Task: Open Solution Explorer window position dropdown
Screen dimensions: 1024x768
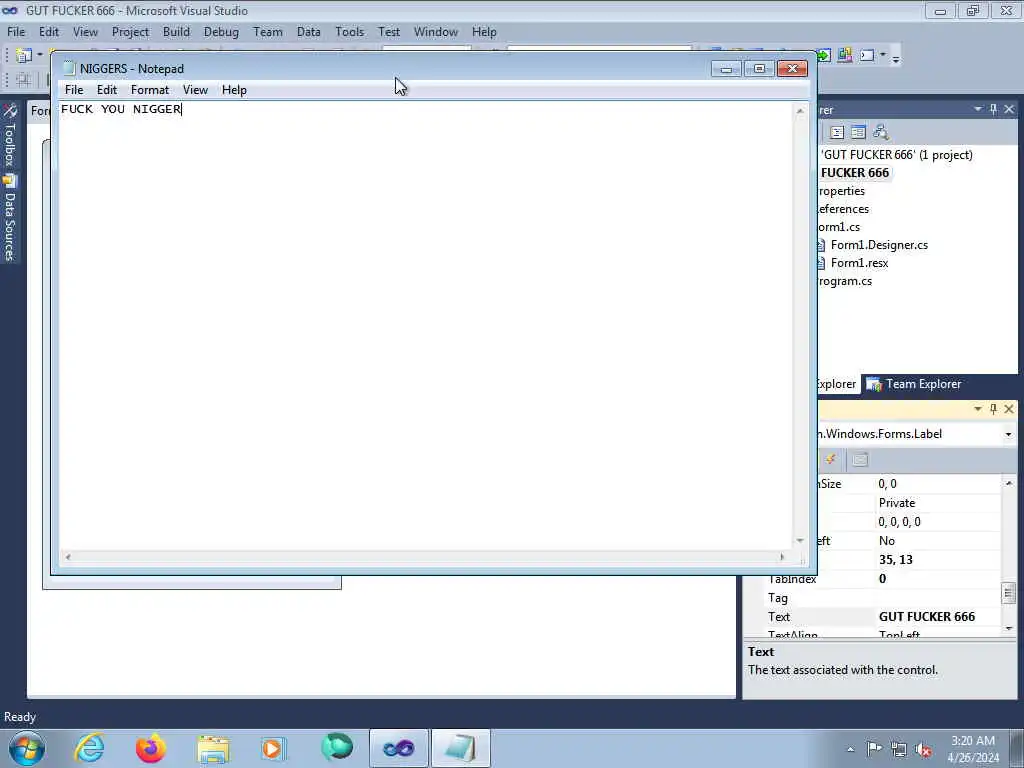Action: pyautogui.click(x=978, y=109)
